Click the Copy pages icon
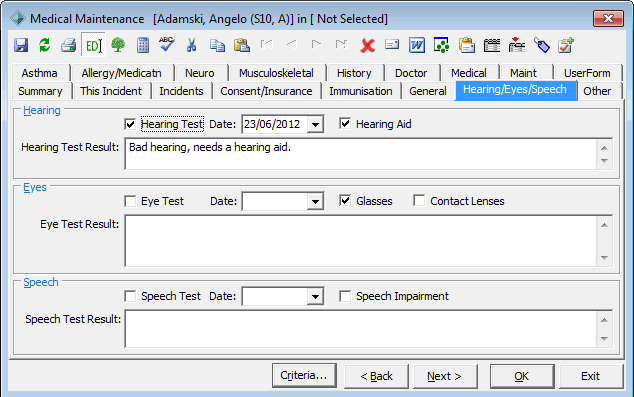This screenshot has height=397, width=634. pos(217,45)
